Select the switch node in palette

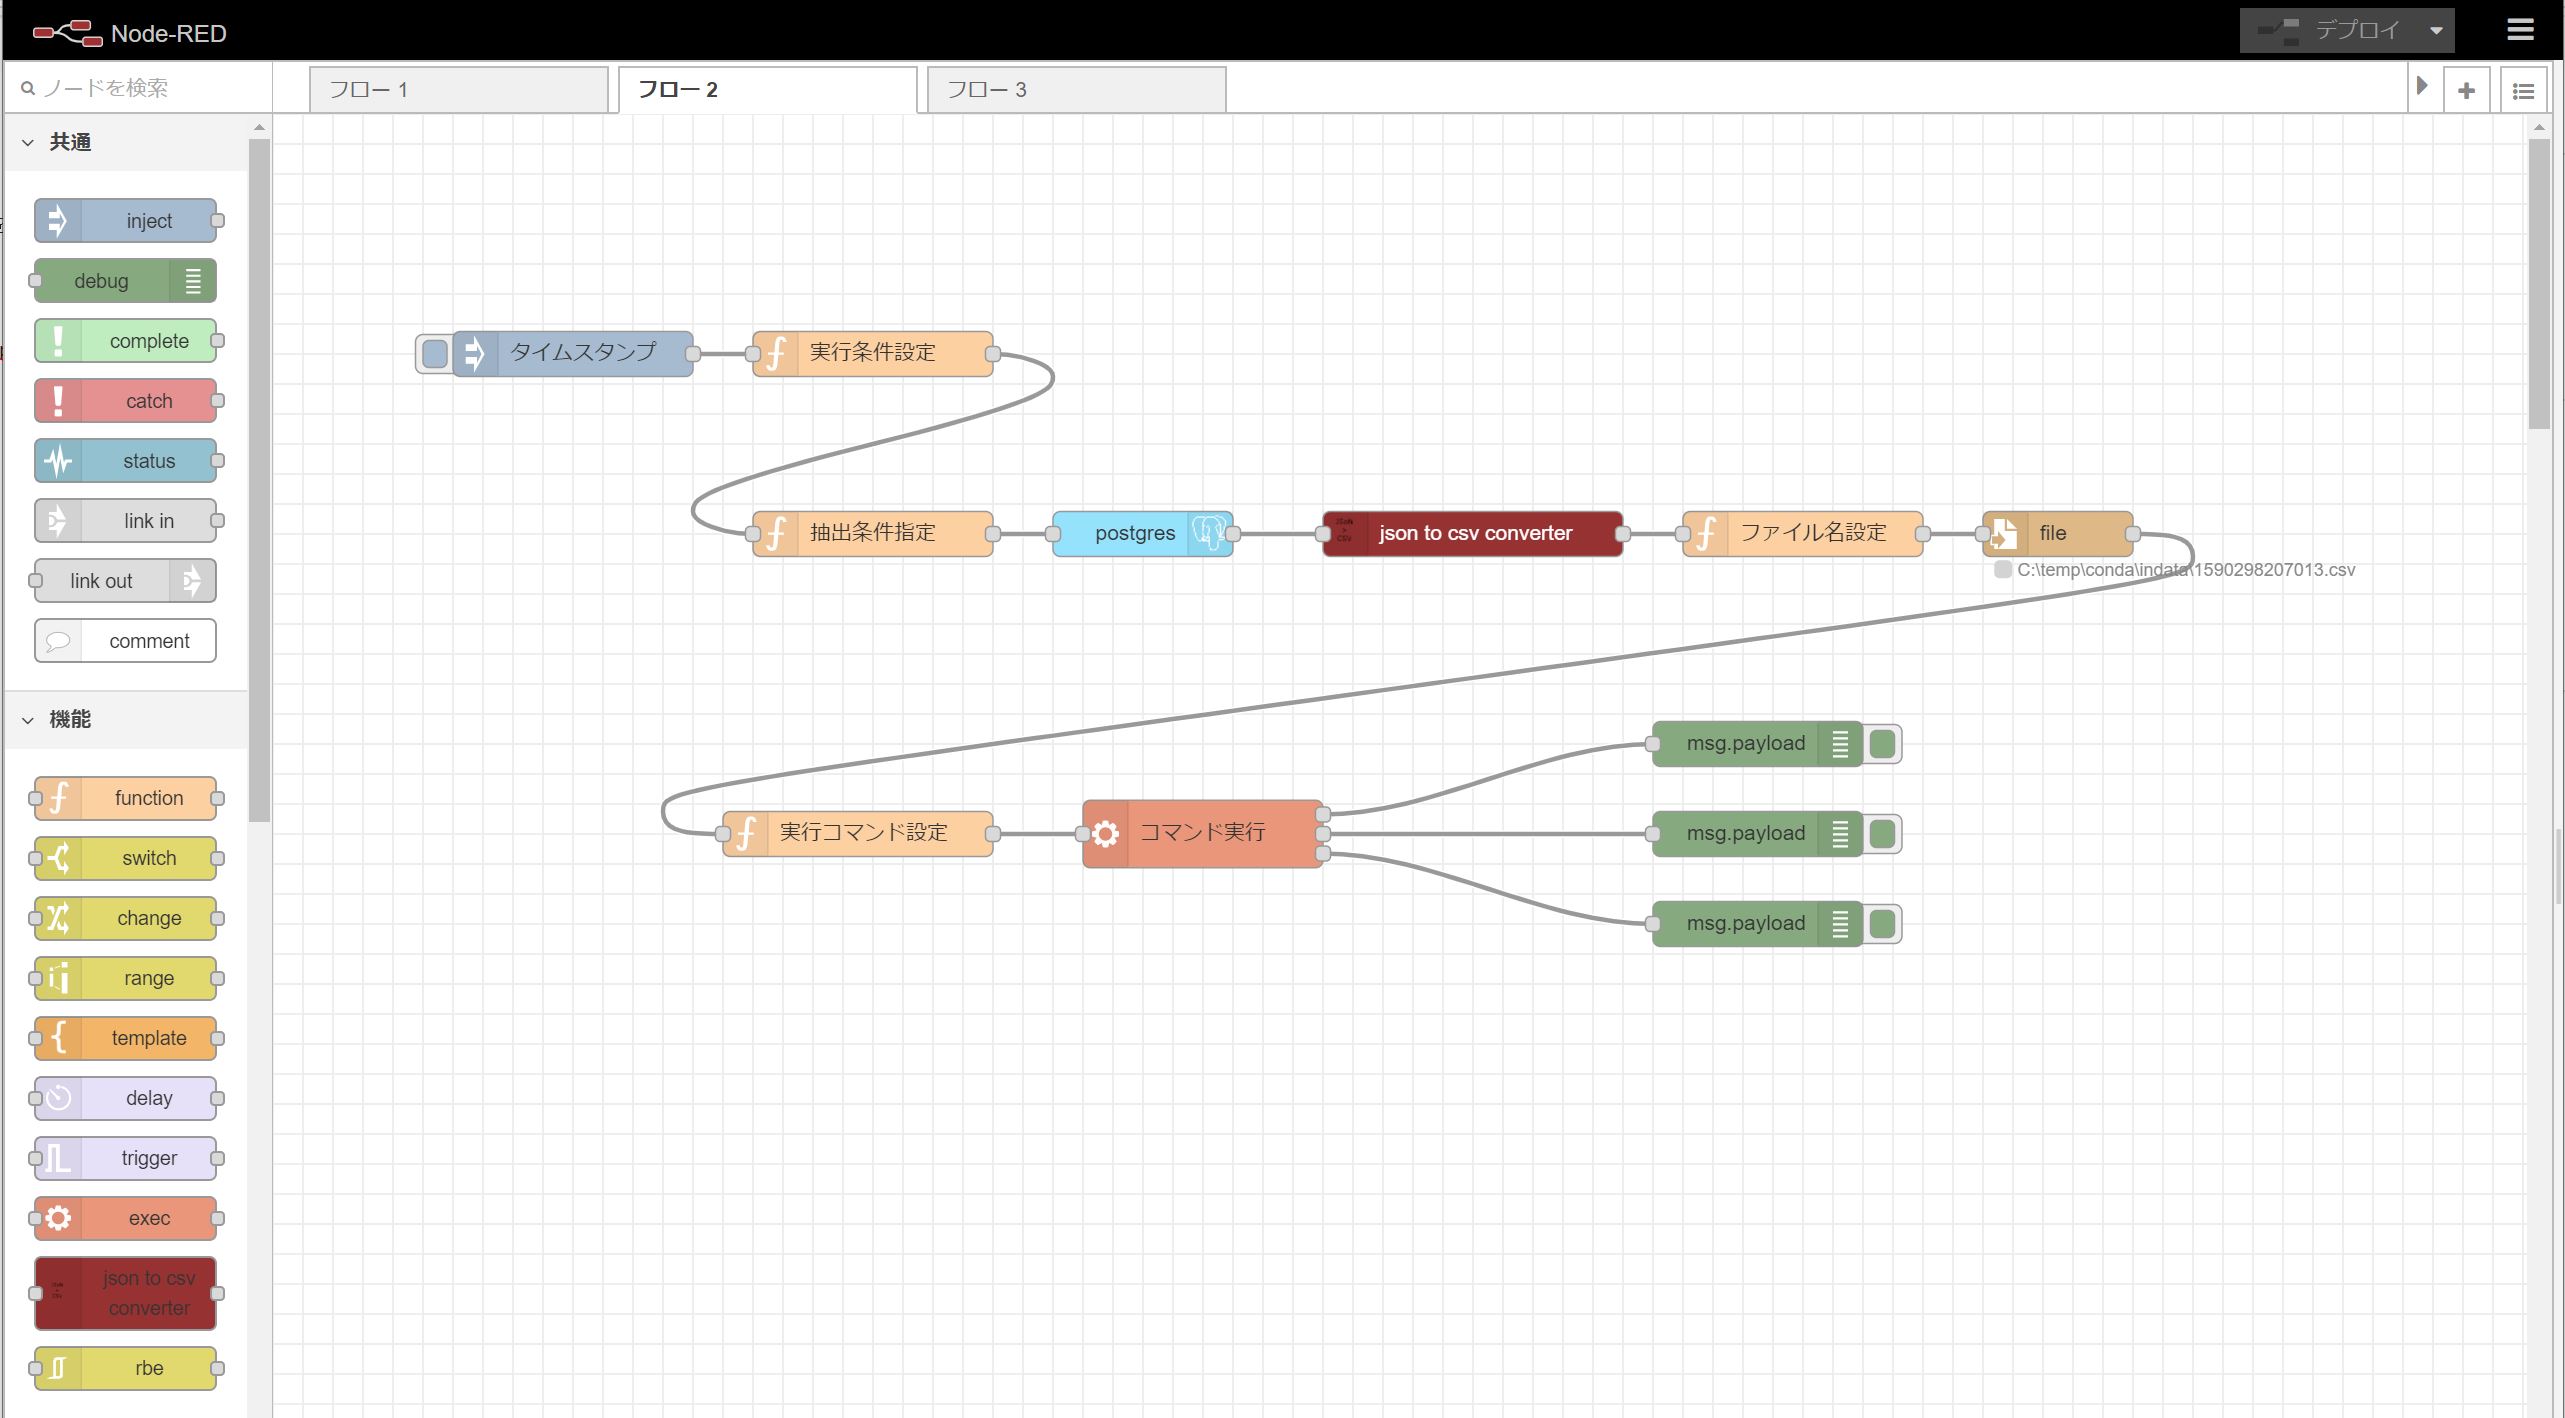point(126,858)
